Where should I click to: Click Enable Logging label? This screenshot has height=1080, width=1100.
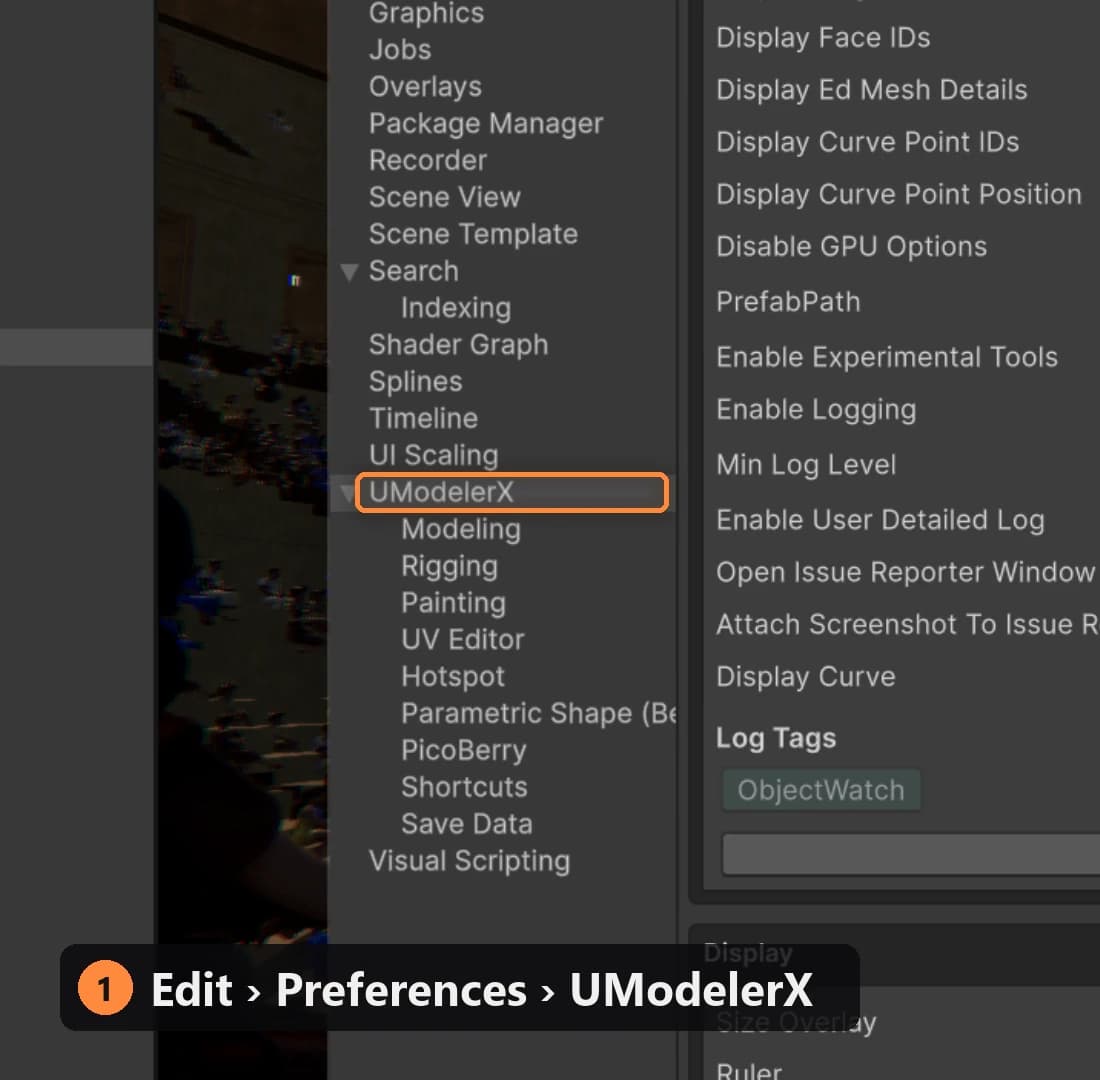coord(816,410)
